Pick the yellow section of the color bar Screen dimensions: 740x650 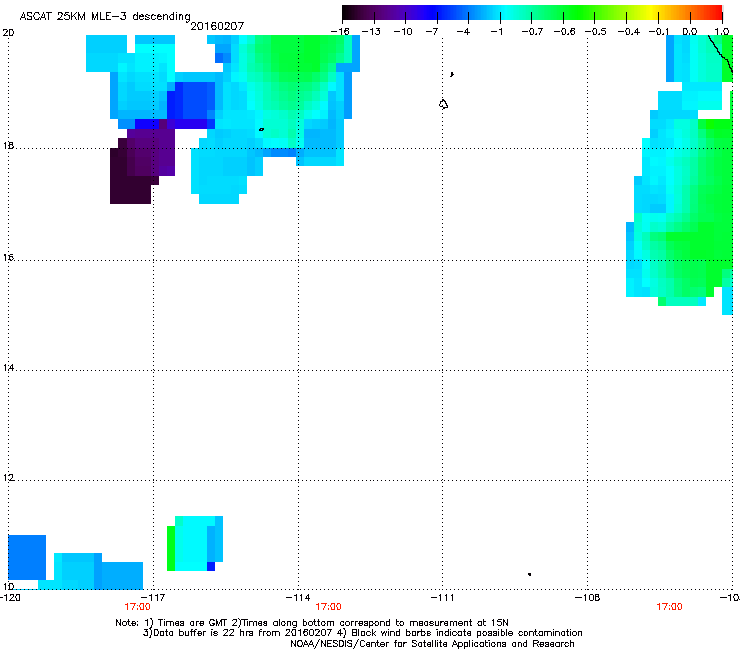coord(653,12)
